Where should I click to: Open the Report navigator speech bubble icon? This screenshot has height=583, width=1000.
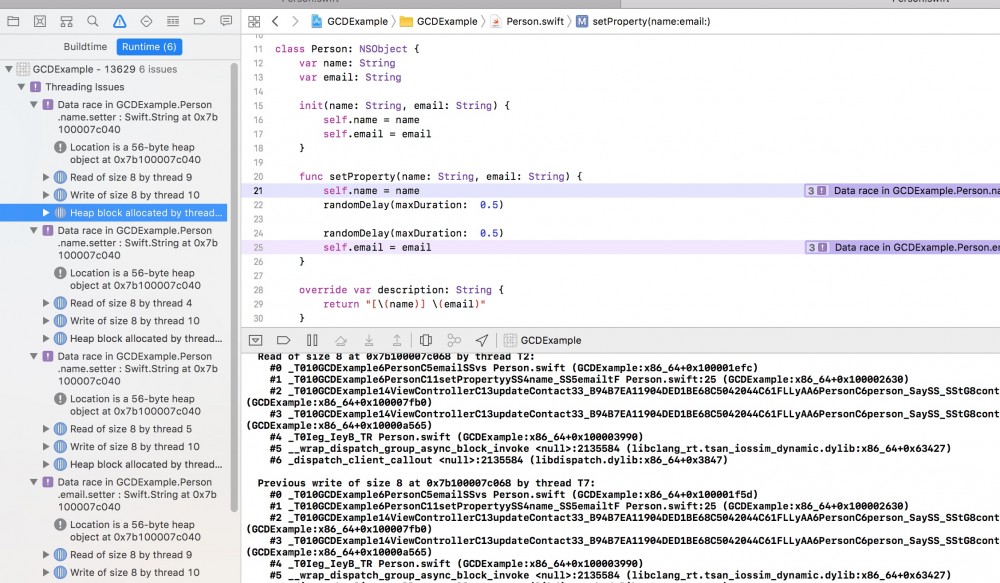pyautogui.click(x=226, y=21)
